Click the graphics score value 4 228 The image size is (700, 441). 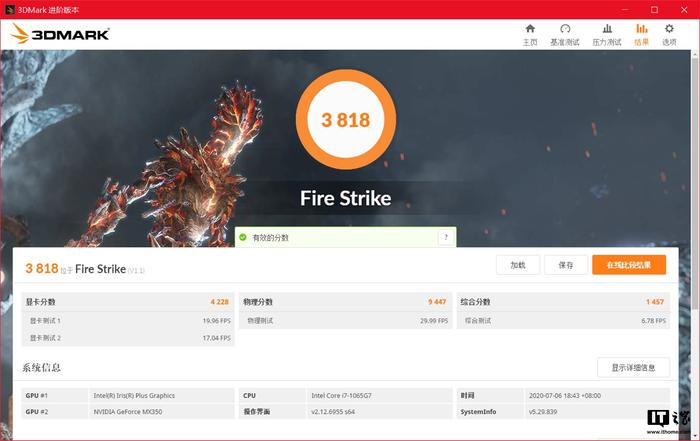[220, 302]
